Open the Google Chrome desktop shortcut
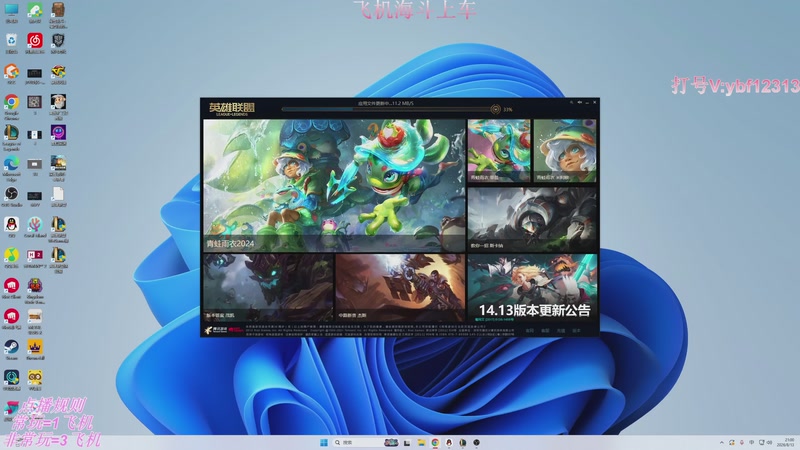This screenshot has width=800, height=450. pyautogui.click(x=11, y=102)
